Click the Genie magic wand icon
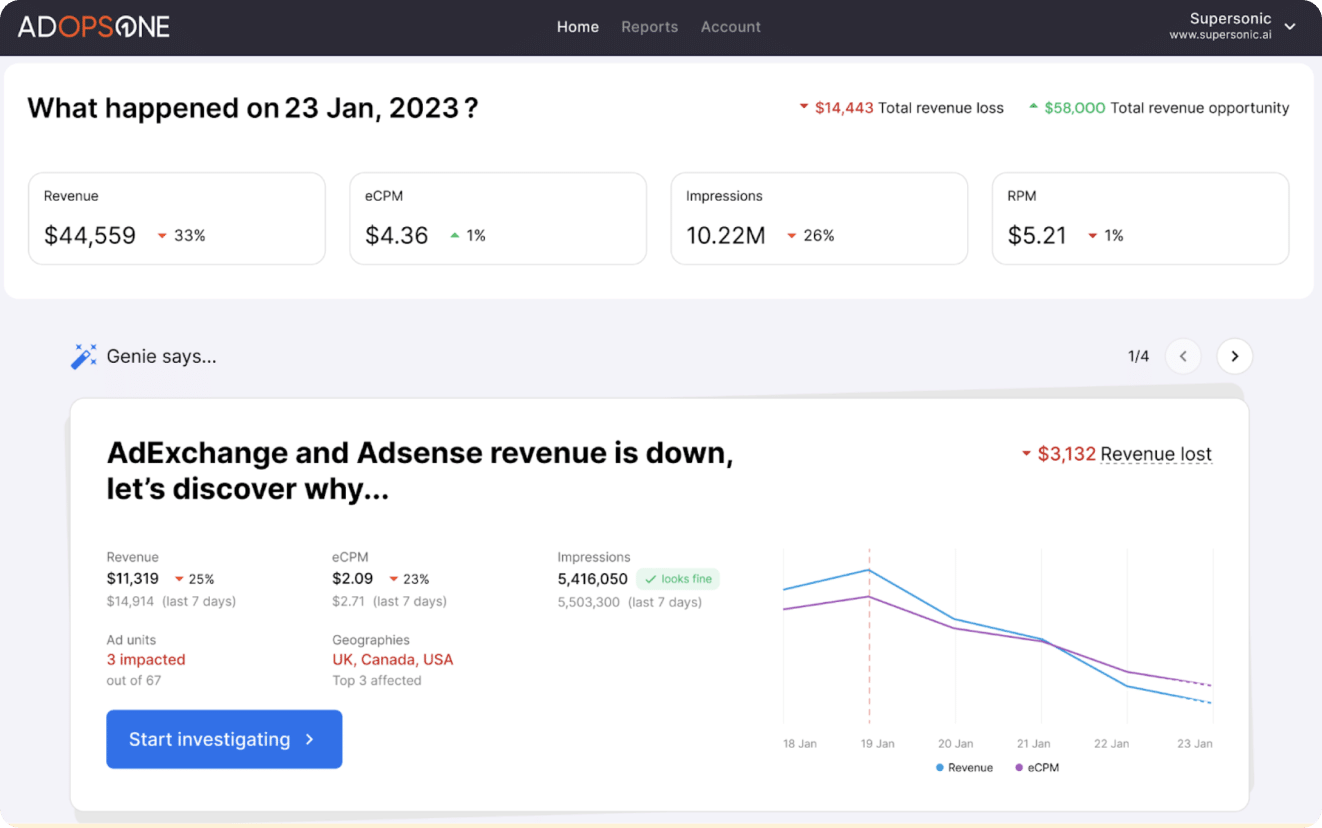The height and width of the screenshot is (828, 1322). click(84, 356)
